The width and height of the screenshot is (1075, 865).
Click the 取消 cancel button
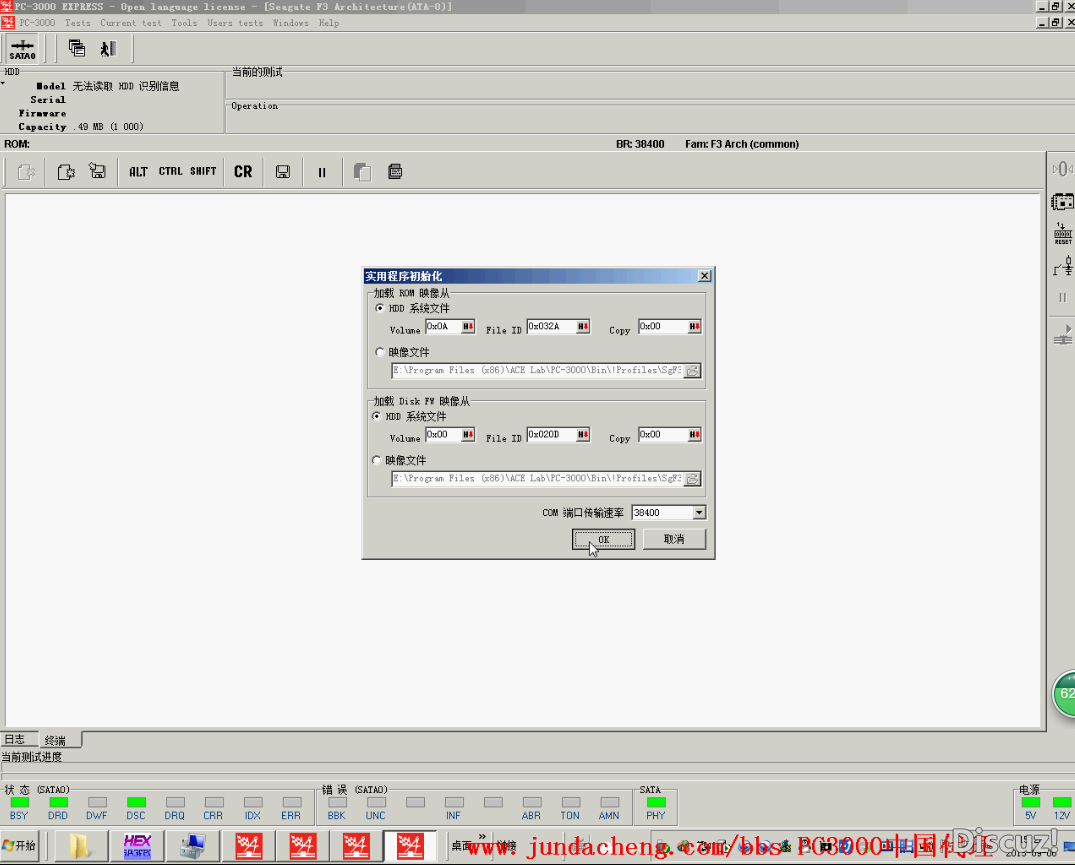674,539
